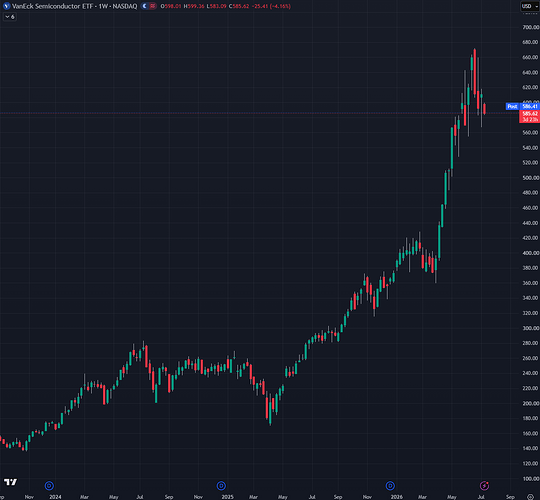The width and height of the screenshot is (540, 500).
Task: Click the Mar 2026 label on time axis
Action: [422, 497]
